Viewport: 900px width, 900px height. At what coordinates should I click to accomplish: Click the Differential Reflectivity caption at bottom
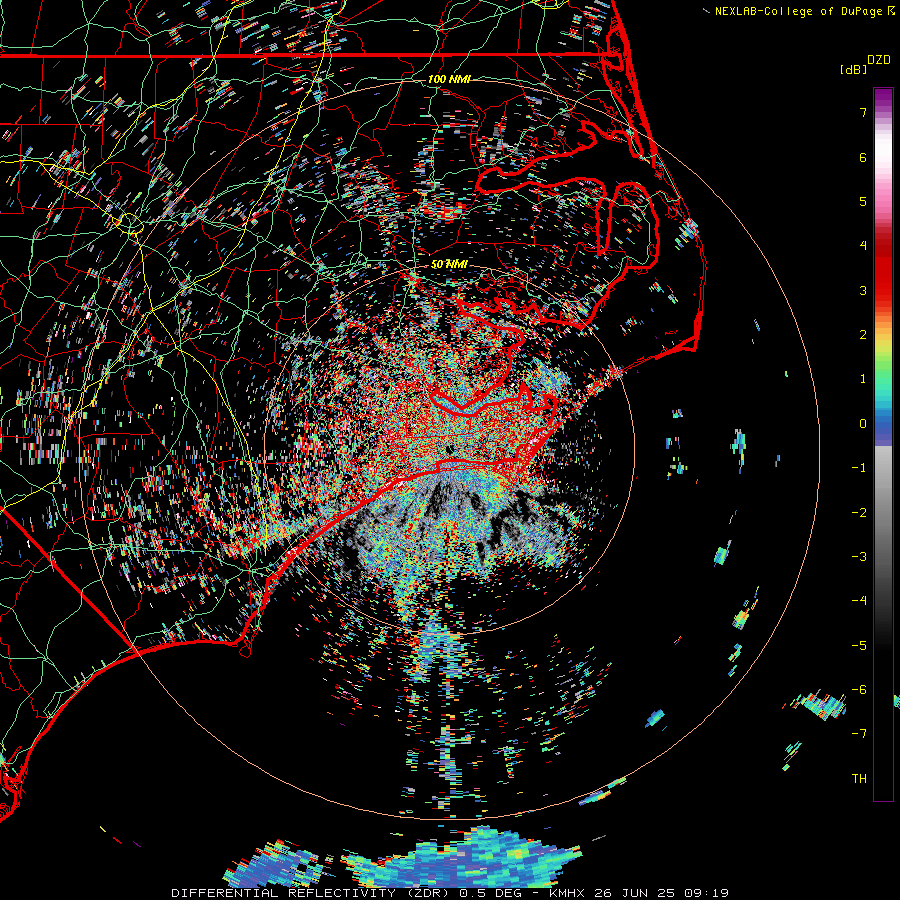tap(450, 893)
